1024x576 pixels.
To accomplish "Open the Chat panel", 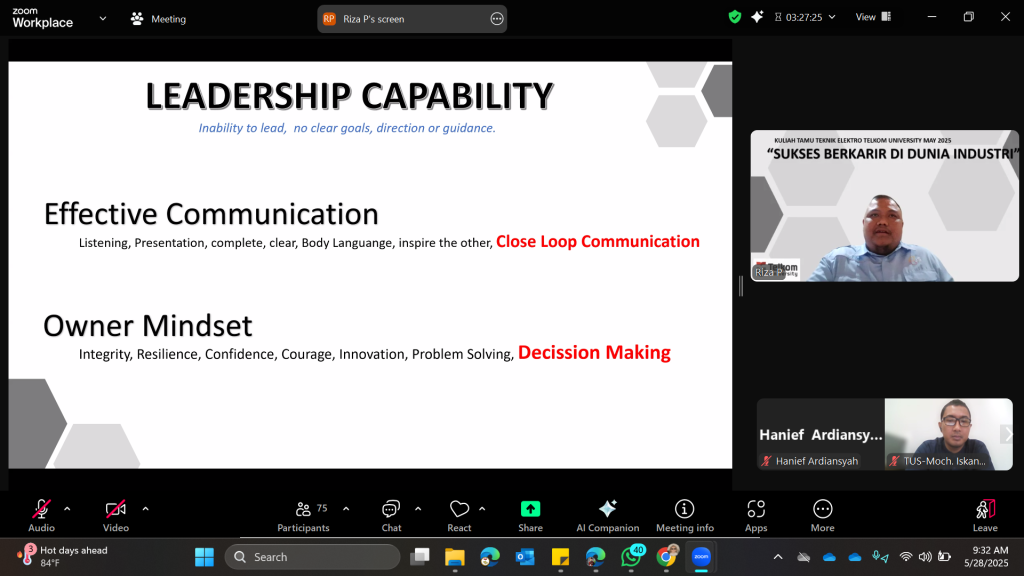I will [x=391, y=515].
